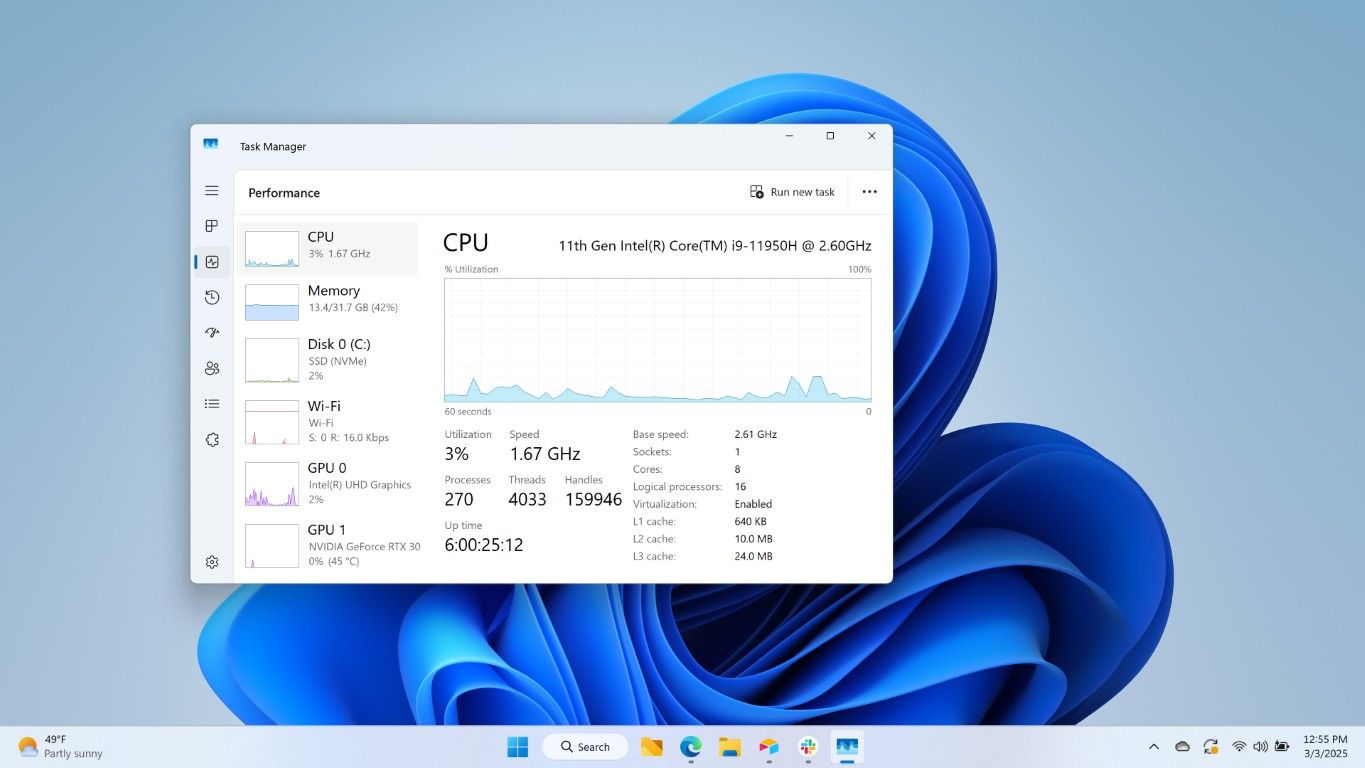This screenshot has height=768, width=1365.
Task: Open the Details page
Action: [x=211, y=403]
